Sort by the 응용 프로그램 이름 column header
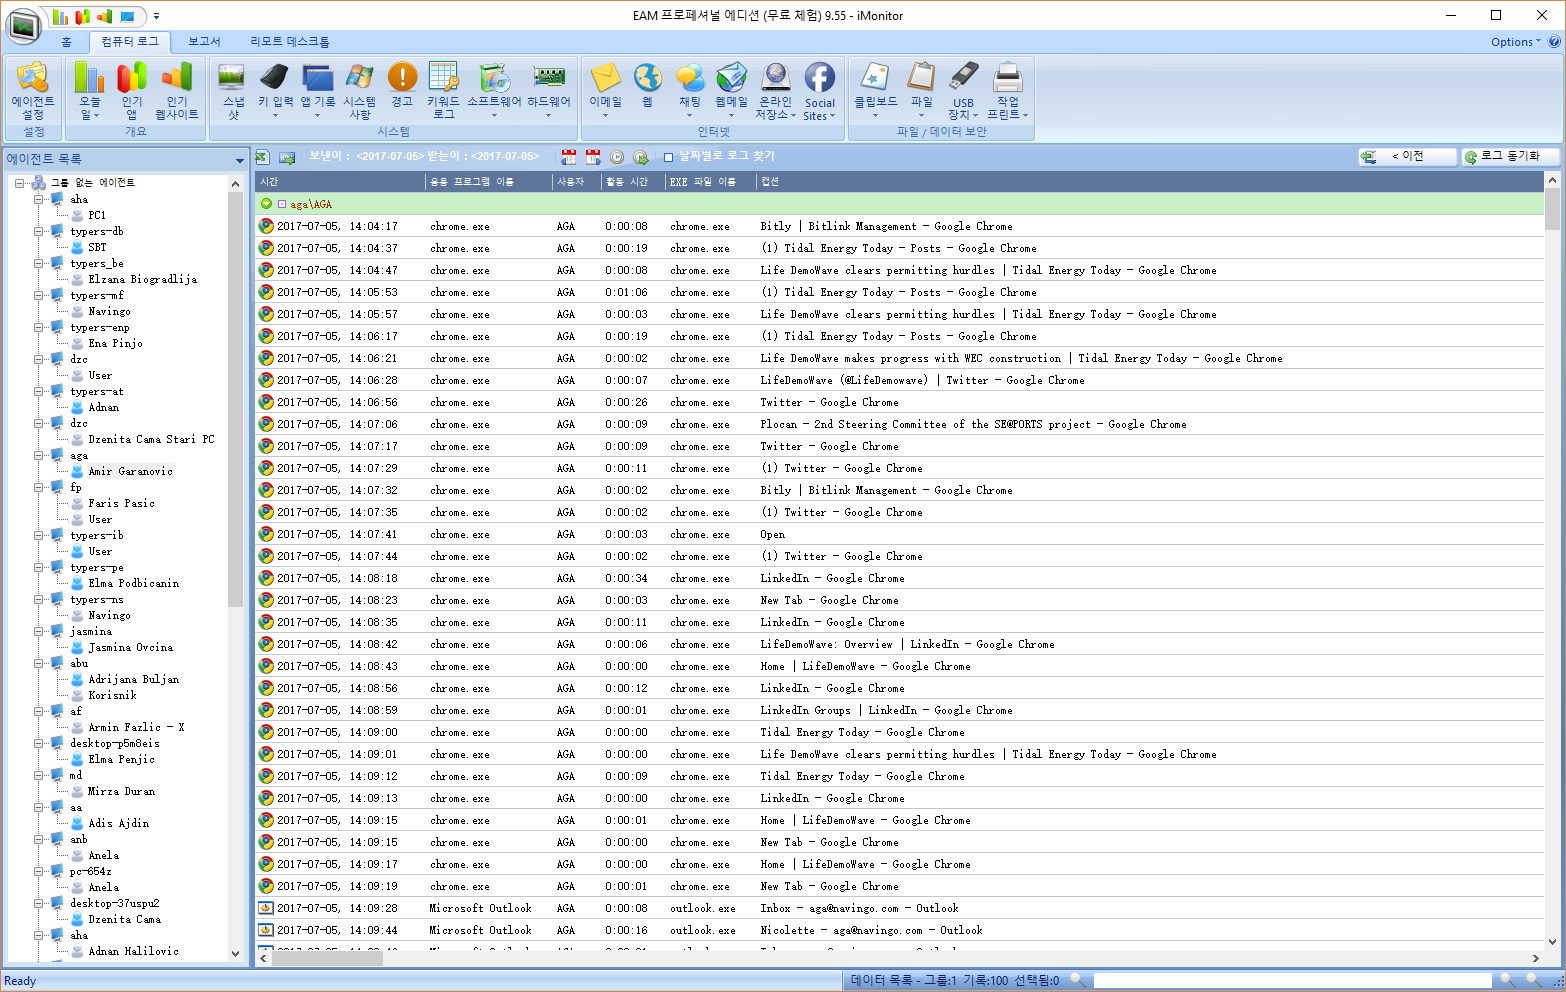This screenshot has height=992, width=1566. [488, 181]
